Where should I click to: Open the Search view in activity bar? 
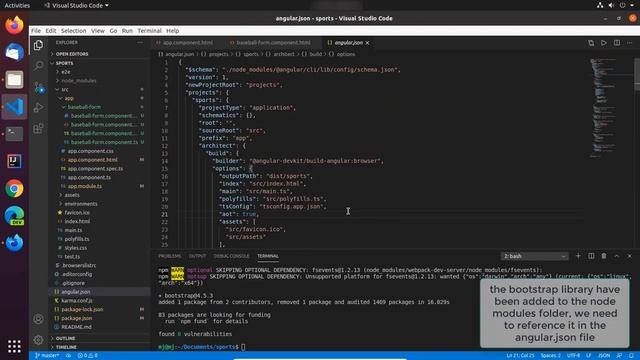point(38,65)
